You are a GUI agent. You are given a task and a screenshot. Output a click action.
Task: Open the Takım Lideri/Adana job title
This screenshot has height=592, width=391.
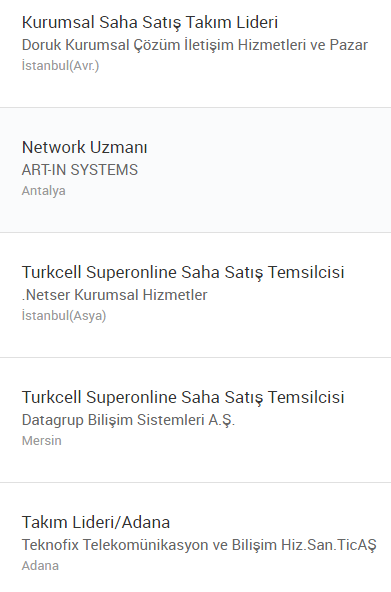click(x=96, y=523)
